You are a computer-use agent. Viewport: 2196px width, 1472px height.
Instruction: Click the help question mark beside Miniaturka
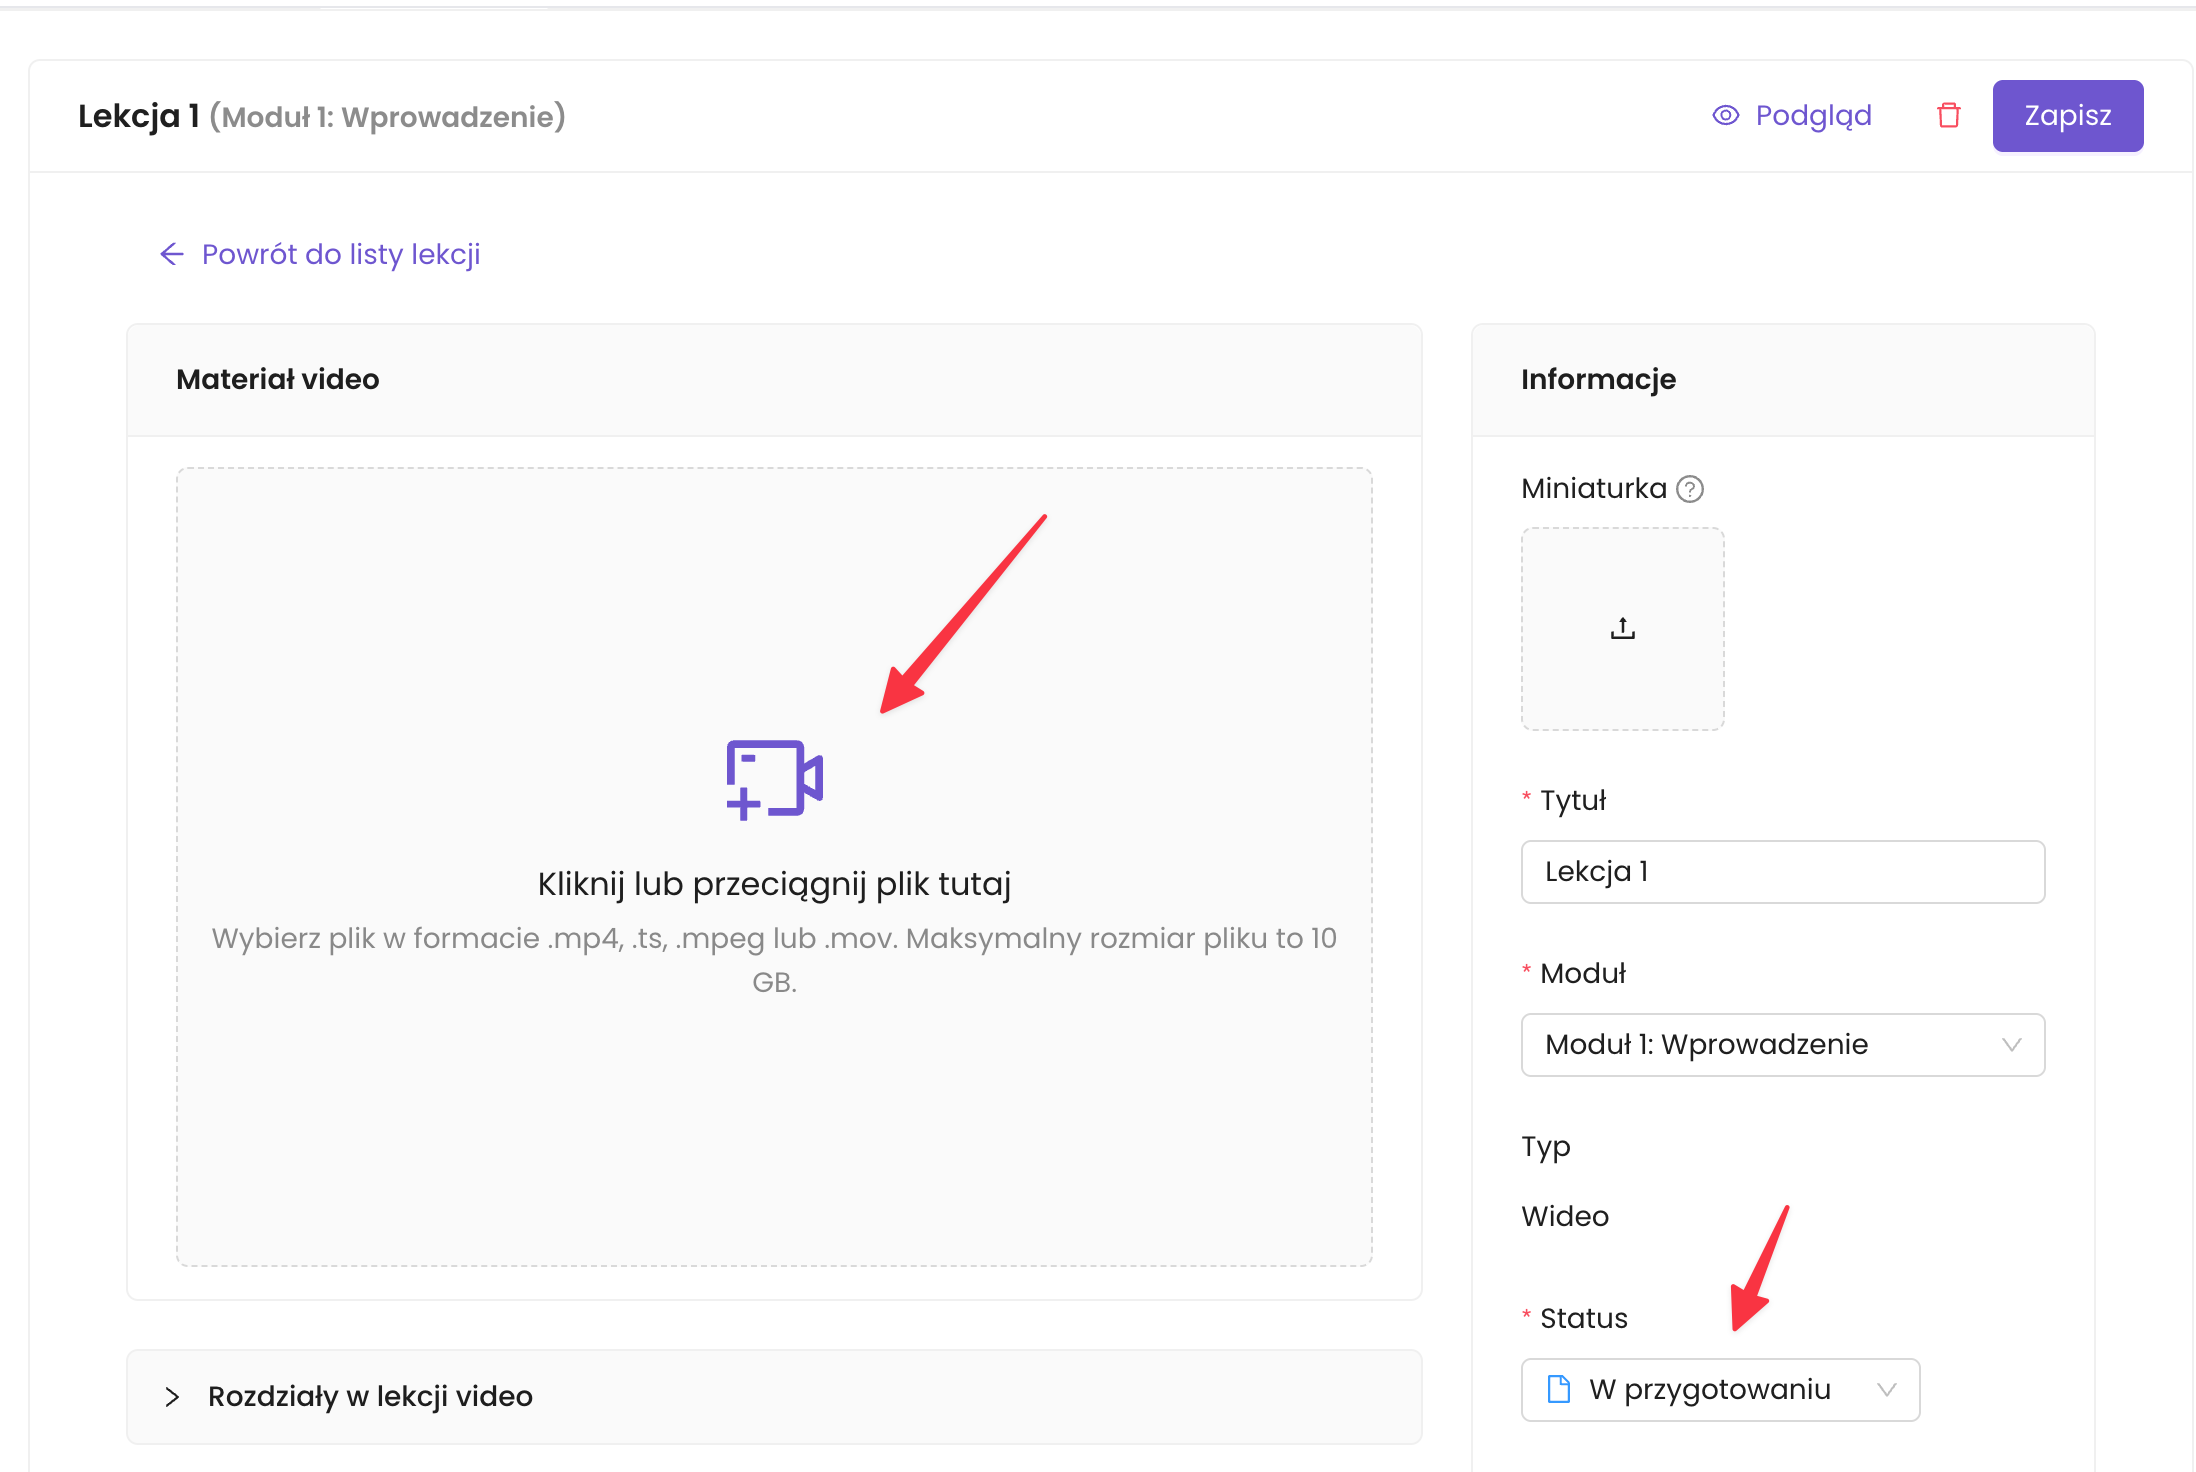tap(1690, 489)
